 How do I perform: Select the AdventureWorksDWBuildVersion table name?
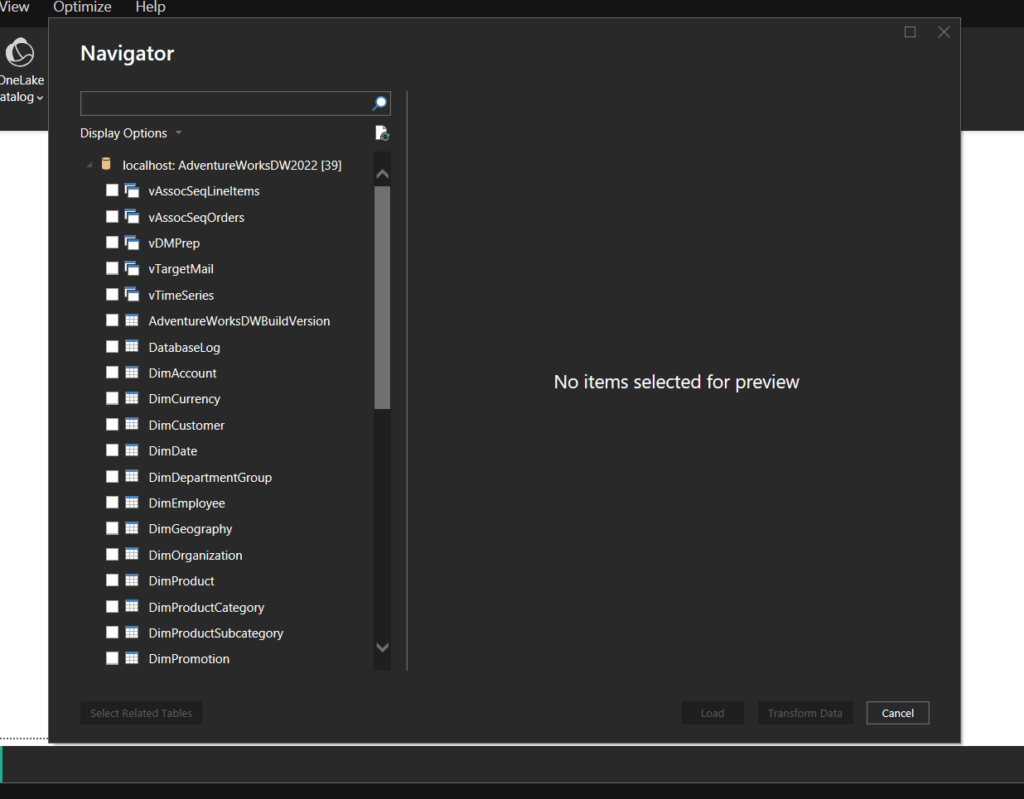click(x=239, y=321)
